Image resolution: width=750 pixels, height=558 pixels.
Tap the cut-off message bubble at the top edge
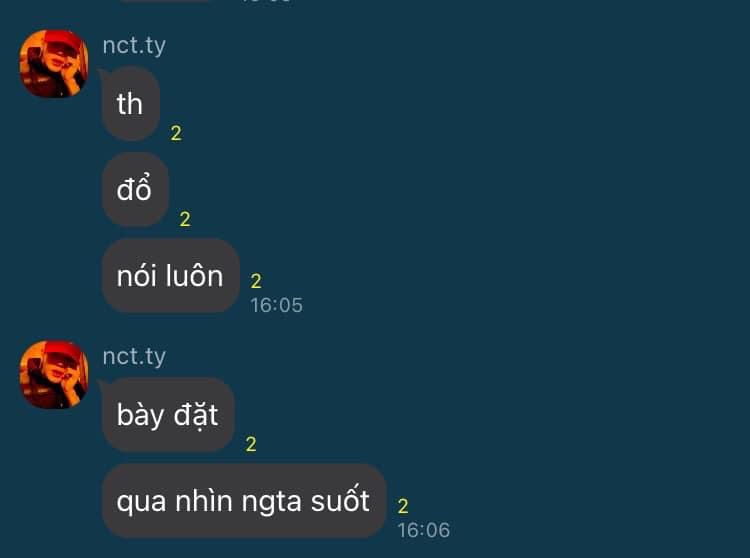coord(164,1)
